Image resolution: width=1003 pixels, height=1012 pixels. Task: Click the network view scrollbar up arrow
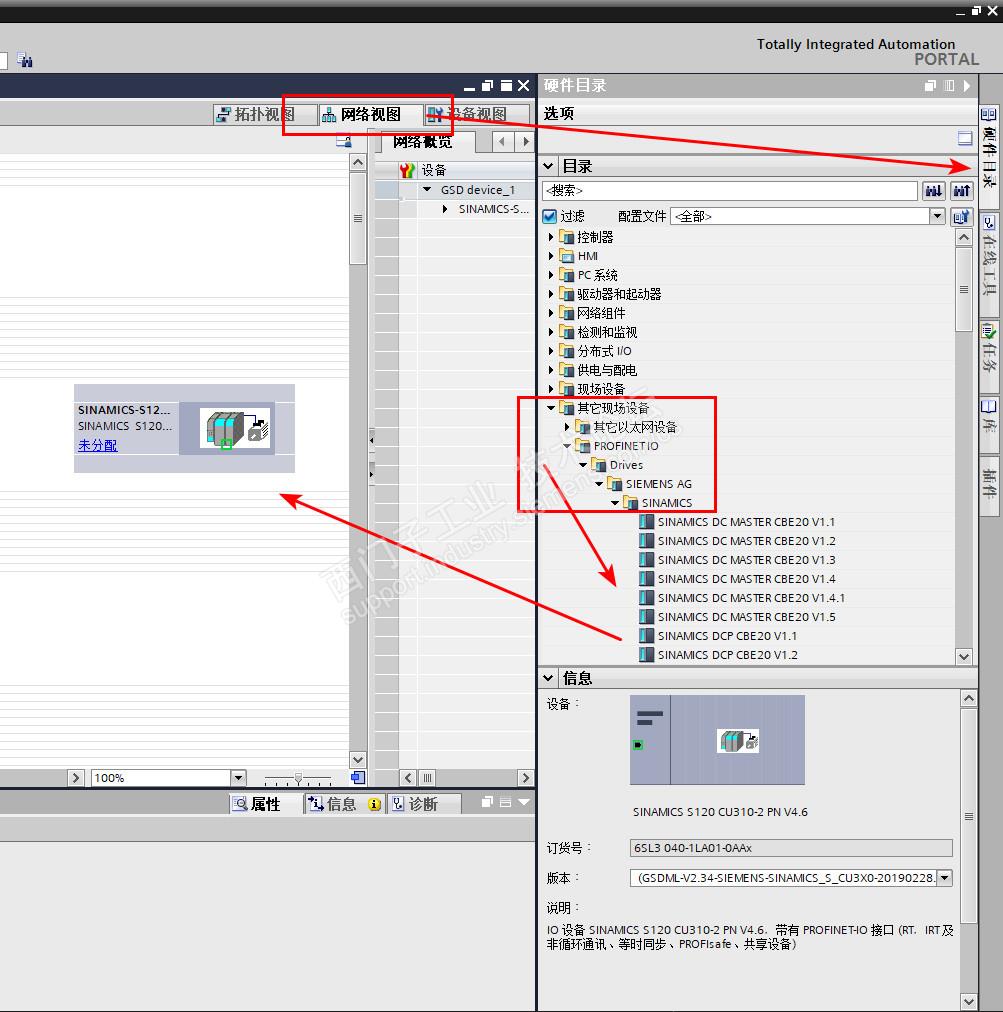pos(358,162)
